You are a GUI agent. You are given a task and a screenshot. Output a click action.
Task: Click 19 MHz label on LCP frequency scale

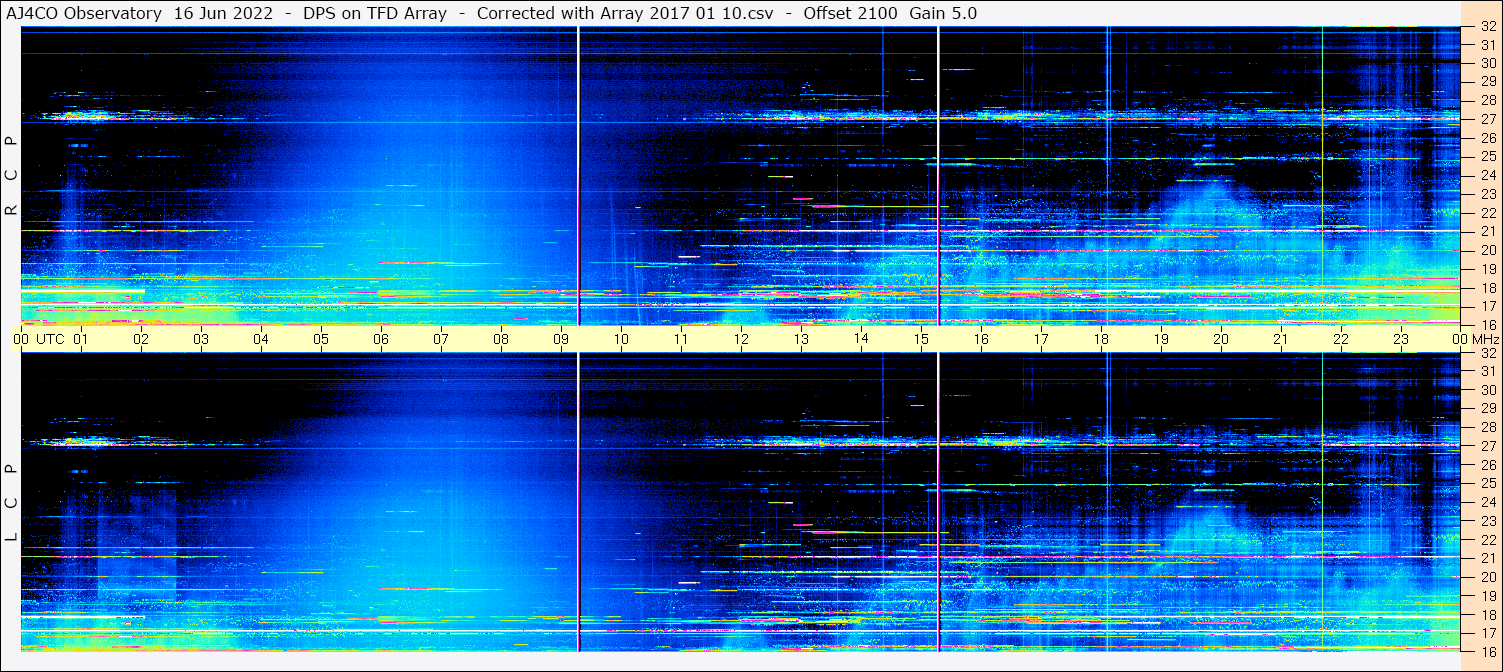click(1487, 596)
